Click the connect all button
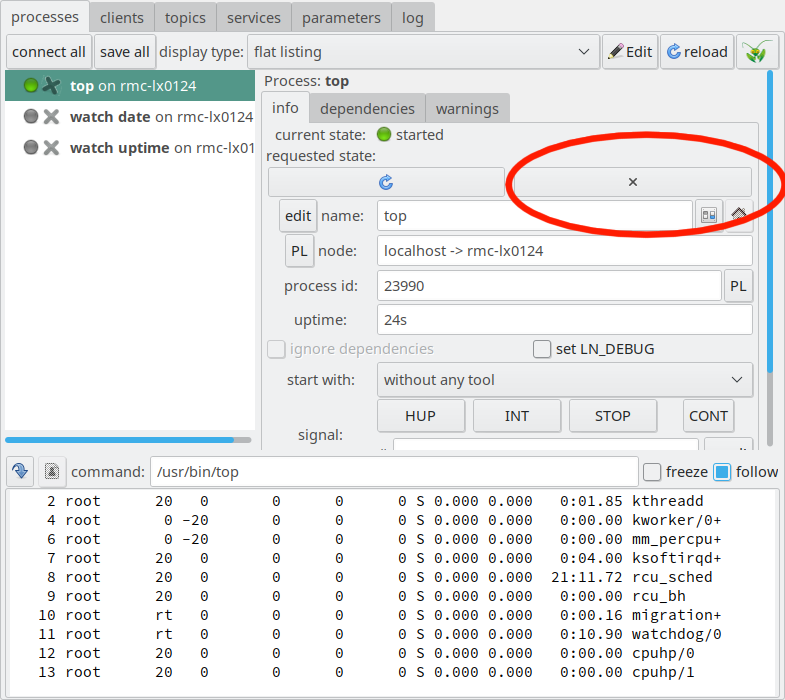Image resolution: width=785 pixels, height=700 pixels. pyautogui.click(x=49, y=52)
